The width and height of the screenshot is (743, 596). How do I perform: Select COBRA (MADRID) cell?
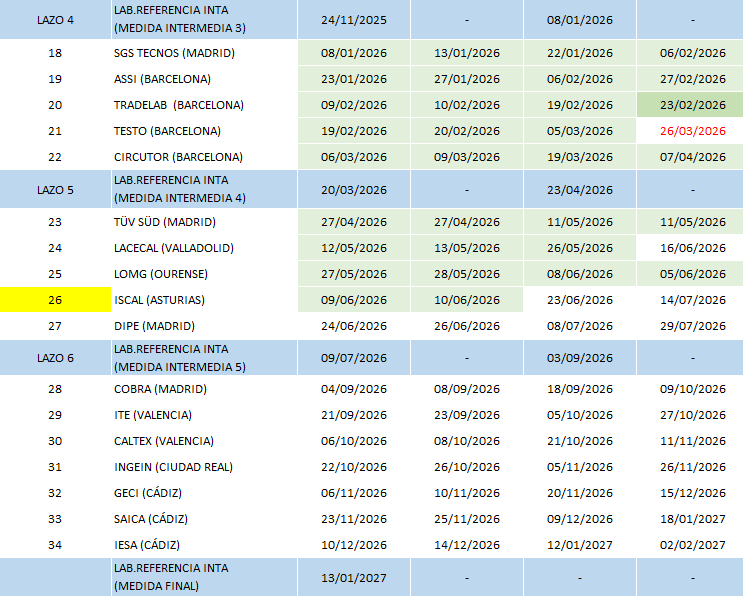(204, 389)
